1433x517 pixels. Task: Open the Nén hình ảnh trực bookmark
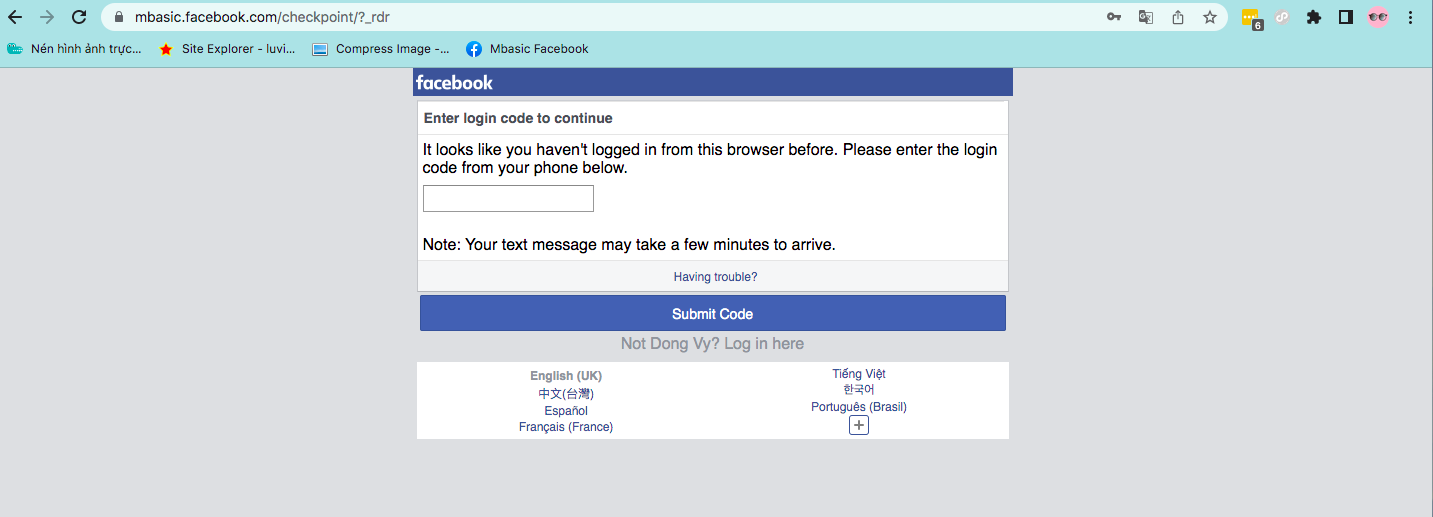pos(75,48)
